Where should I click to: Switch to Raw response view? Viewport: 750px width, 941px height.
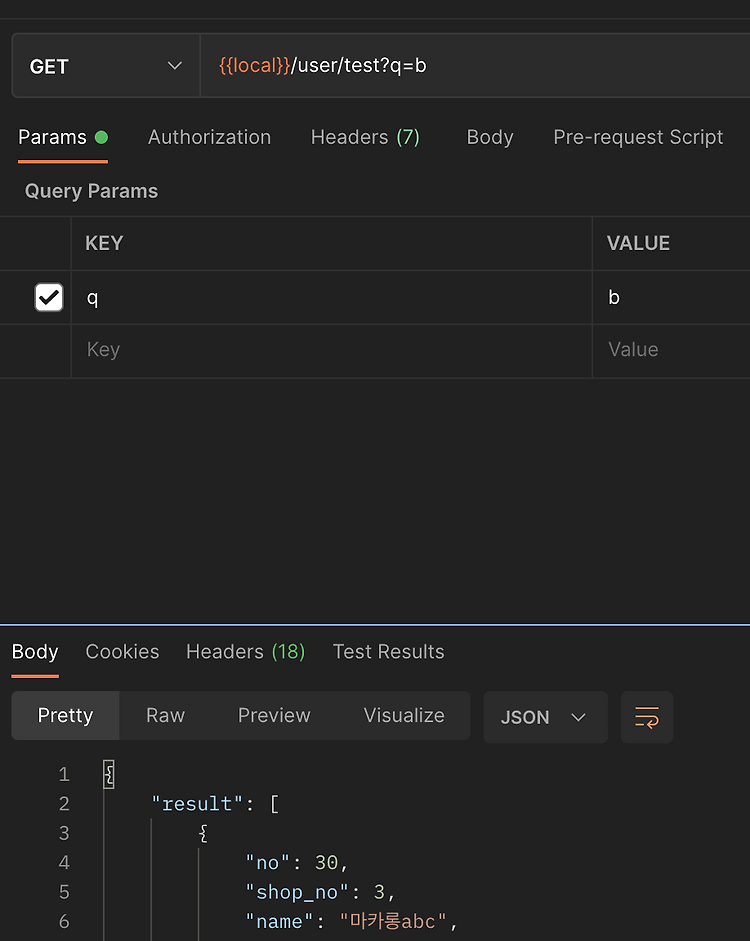coord(165,715)
